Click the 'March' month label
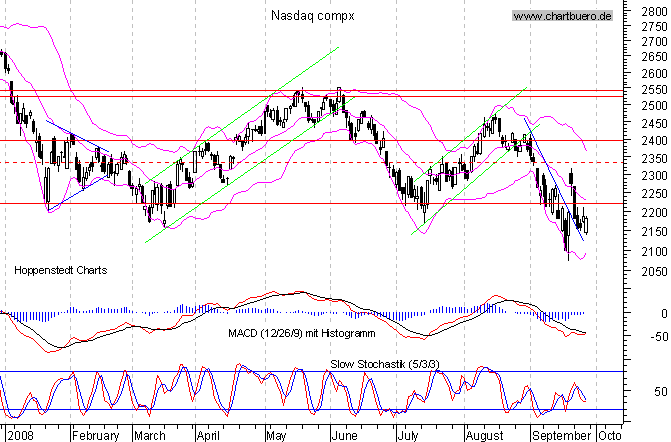 [149, 435]
